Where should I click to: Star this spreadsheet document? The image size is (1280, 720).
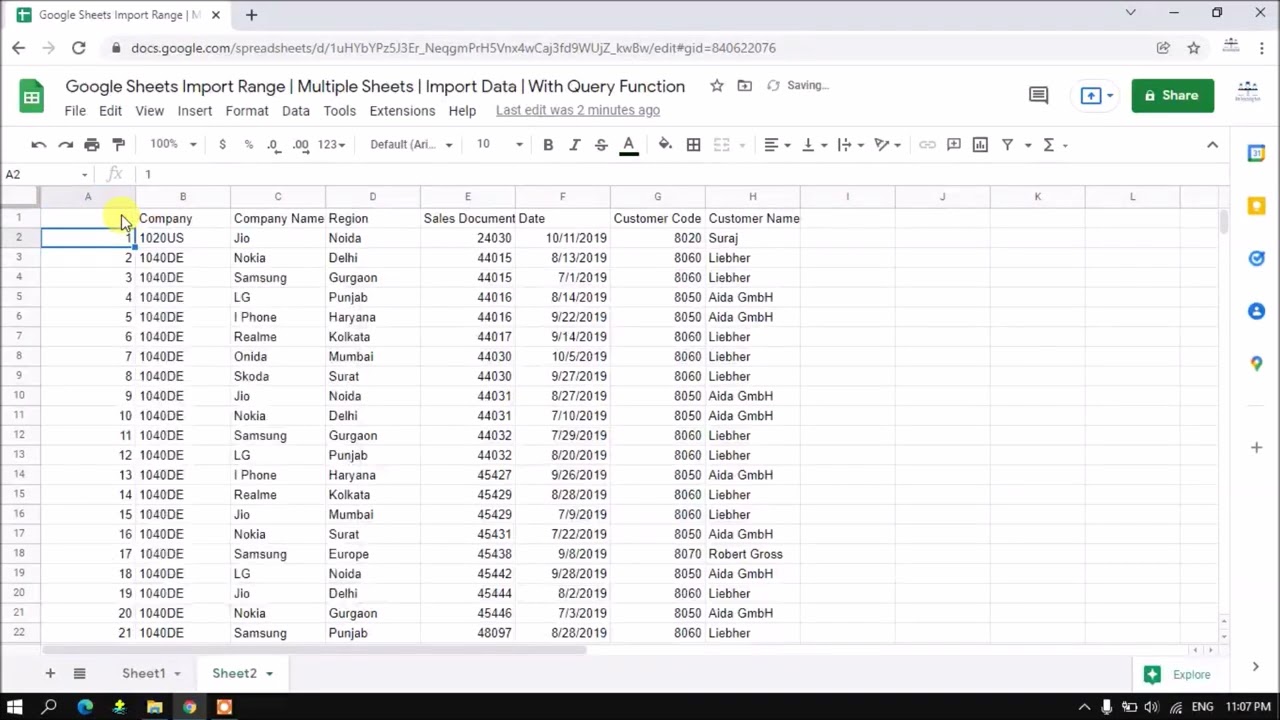tap(716, 86)
